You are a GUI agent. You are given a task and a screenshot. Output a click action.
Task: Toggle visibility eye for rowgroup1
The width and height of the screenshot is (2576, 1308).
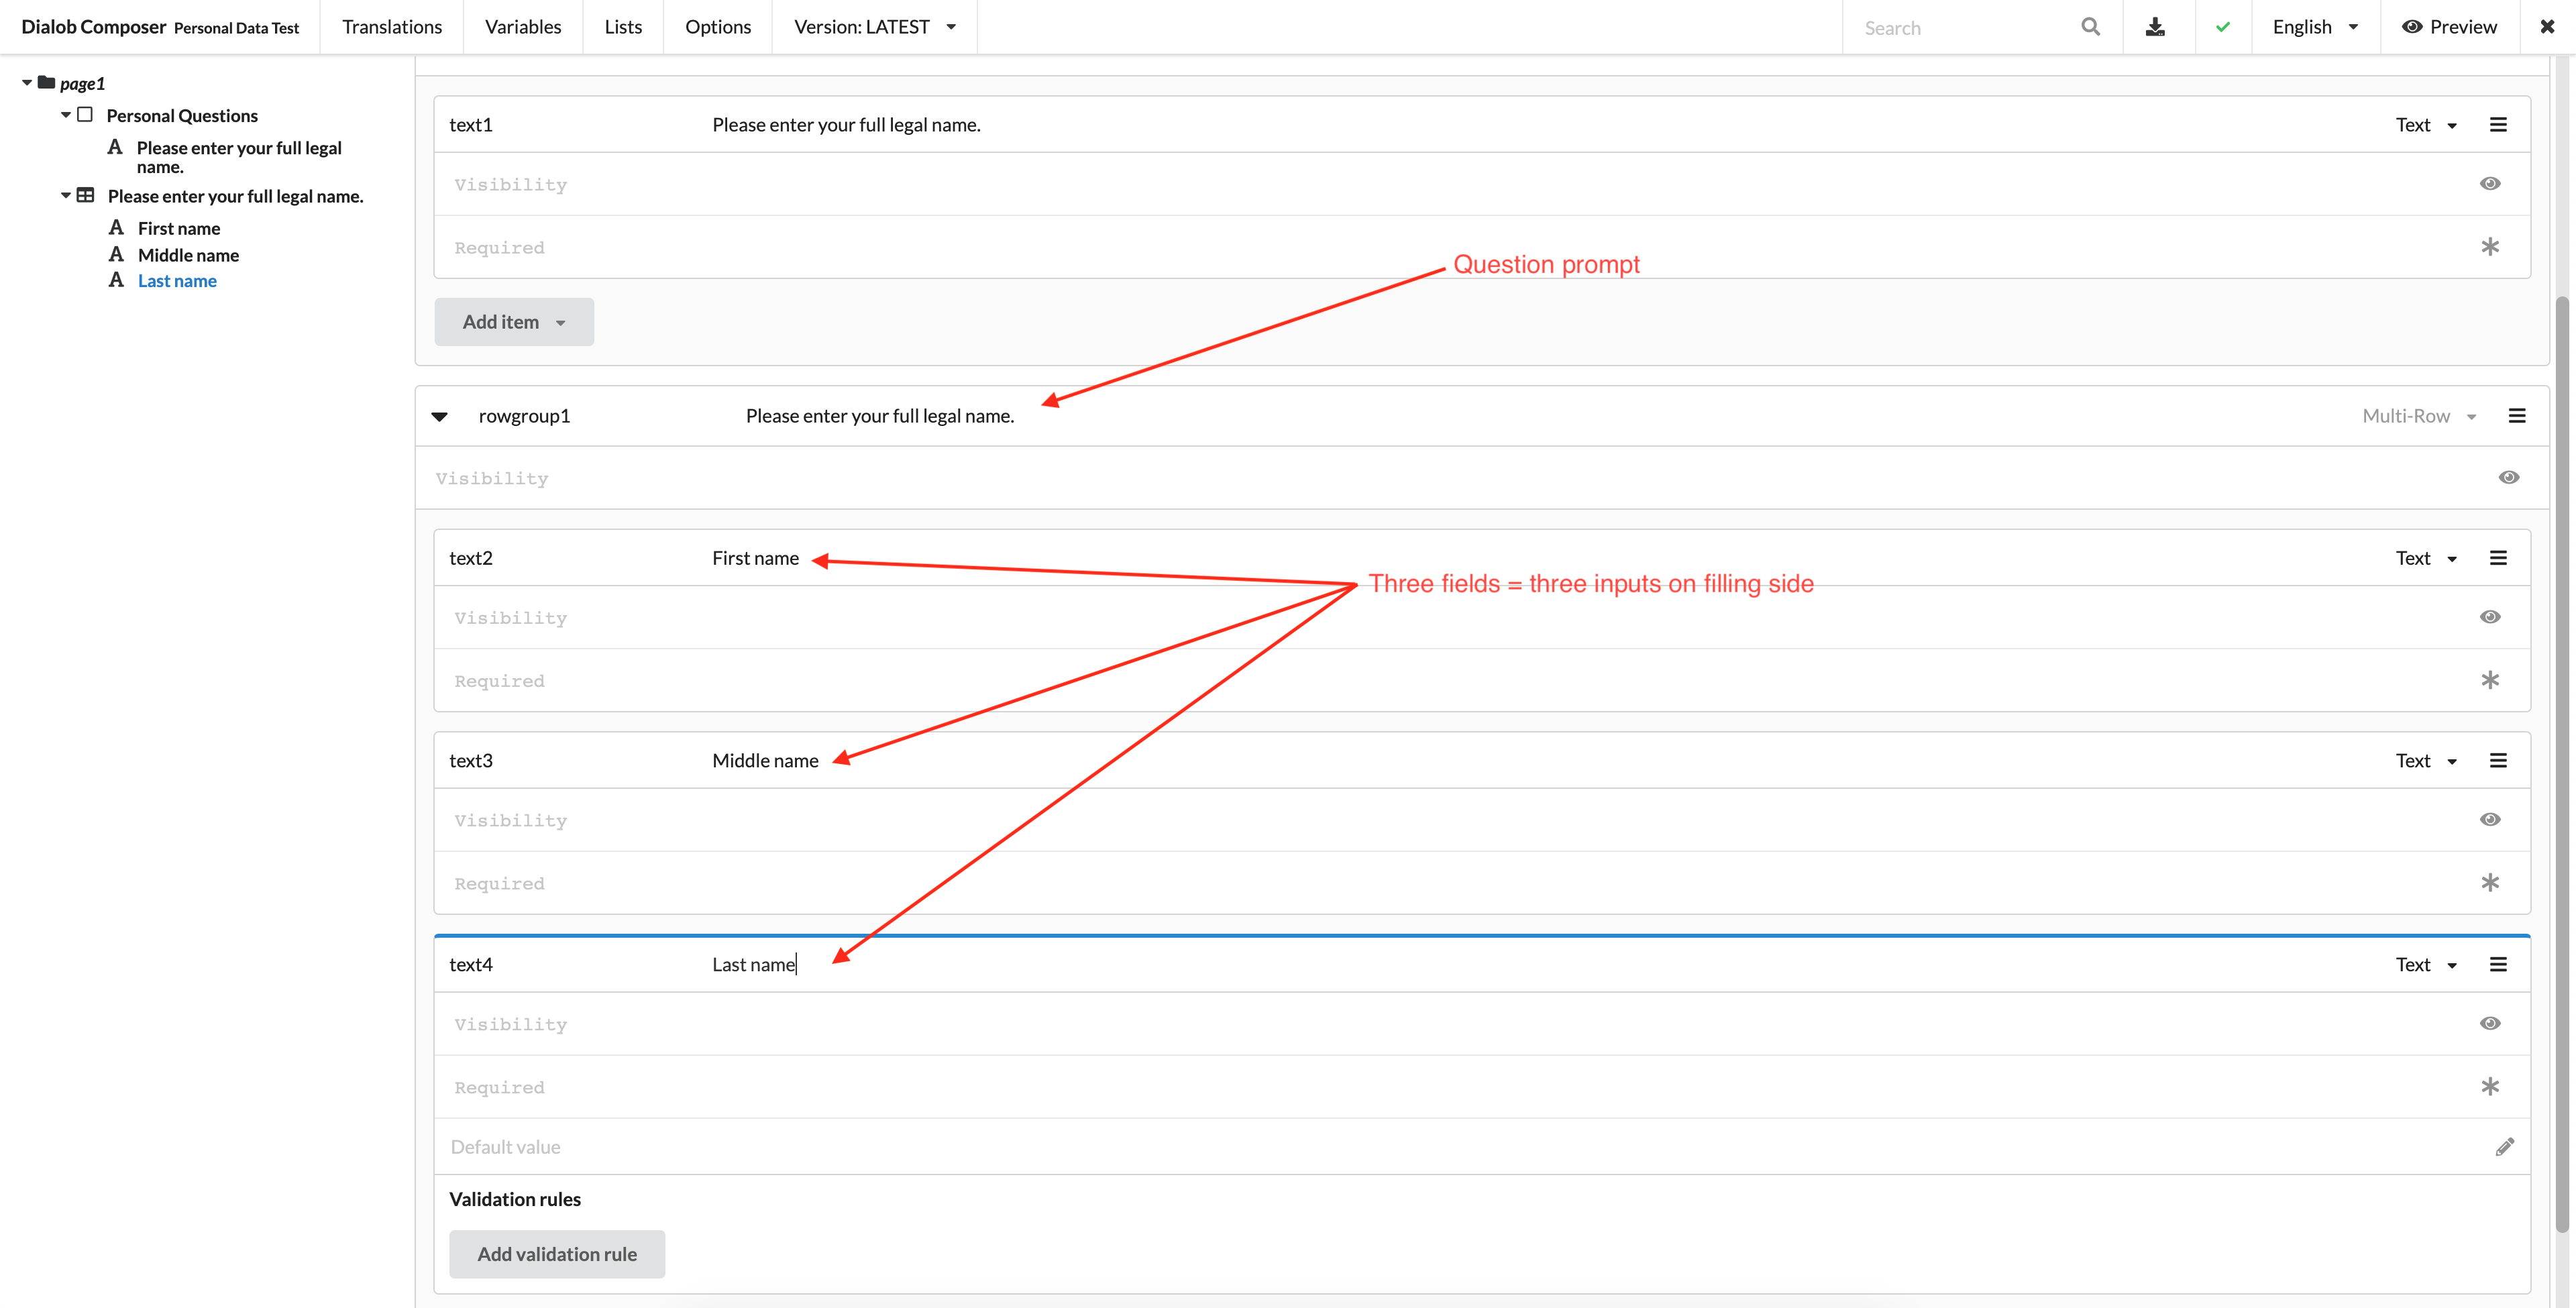tap(2508, 477)
